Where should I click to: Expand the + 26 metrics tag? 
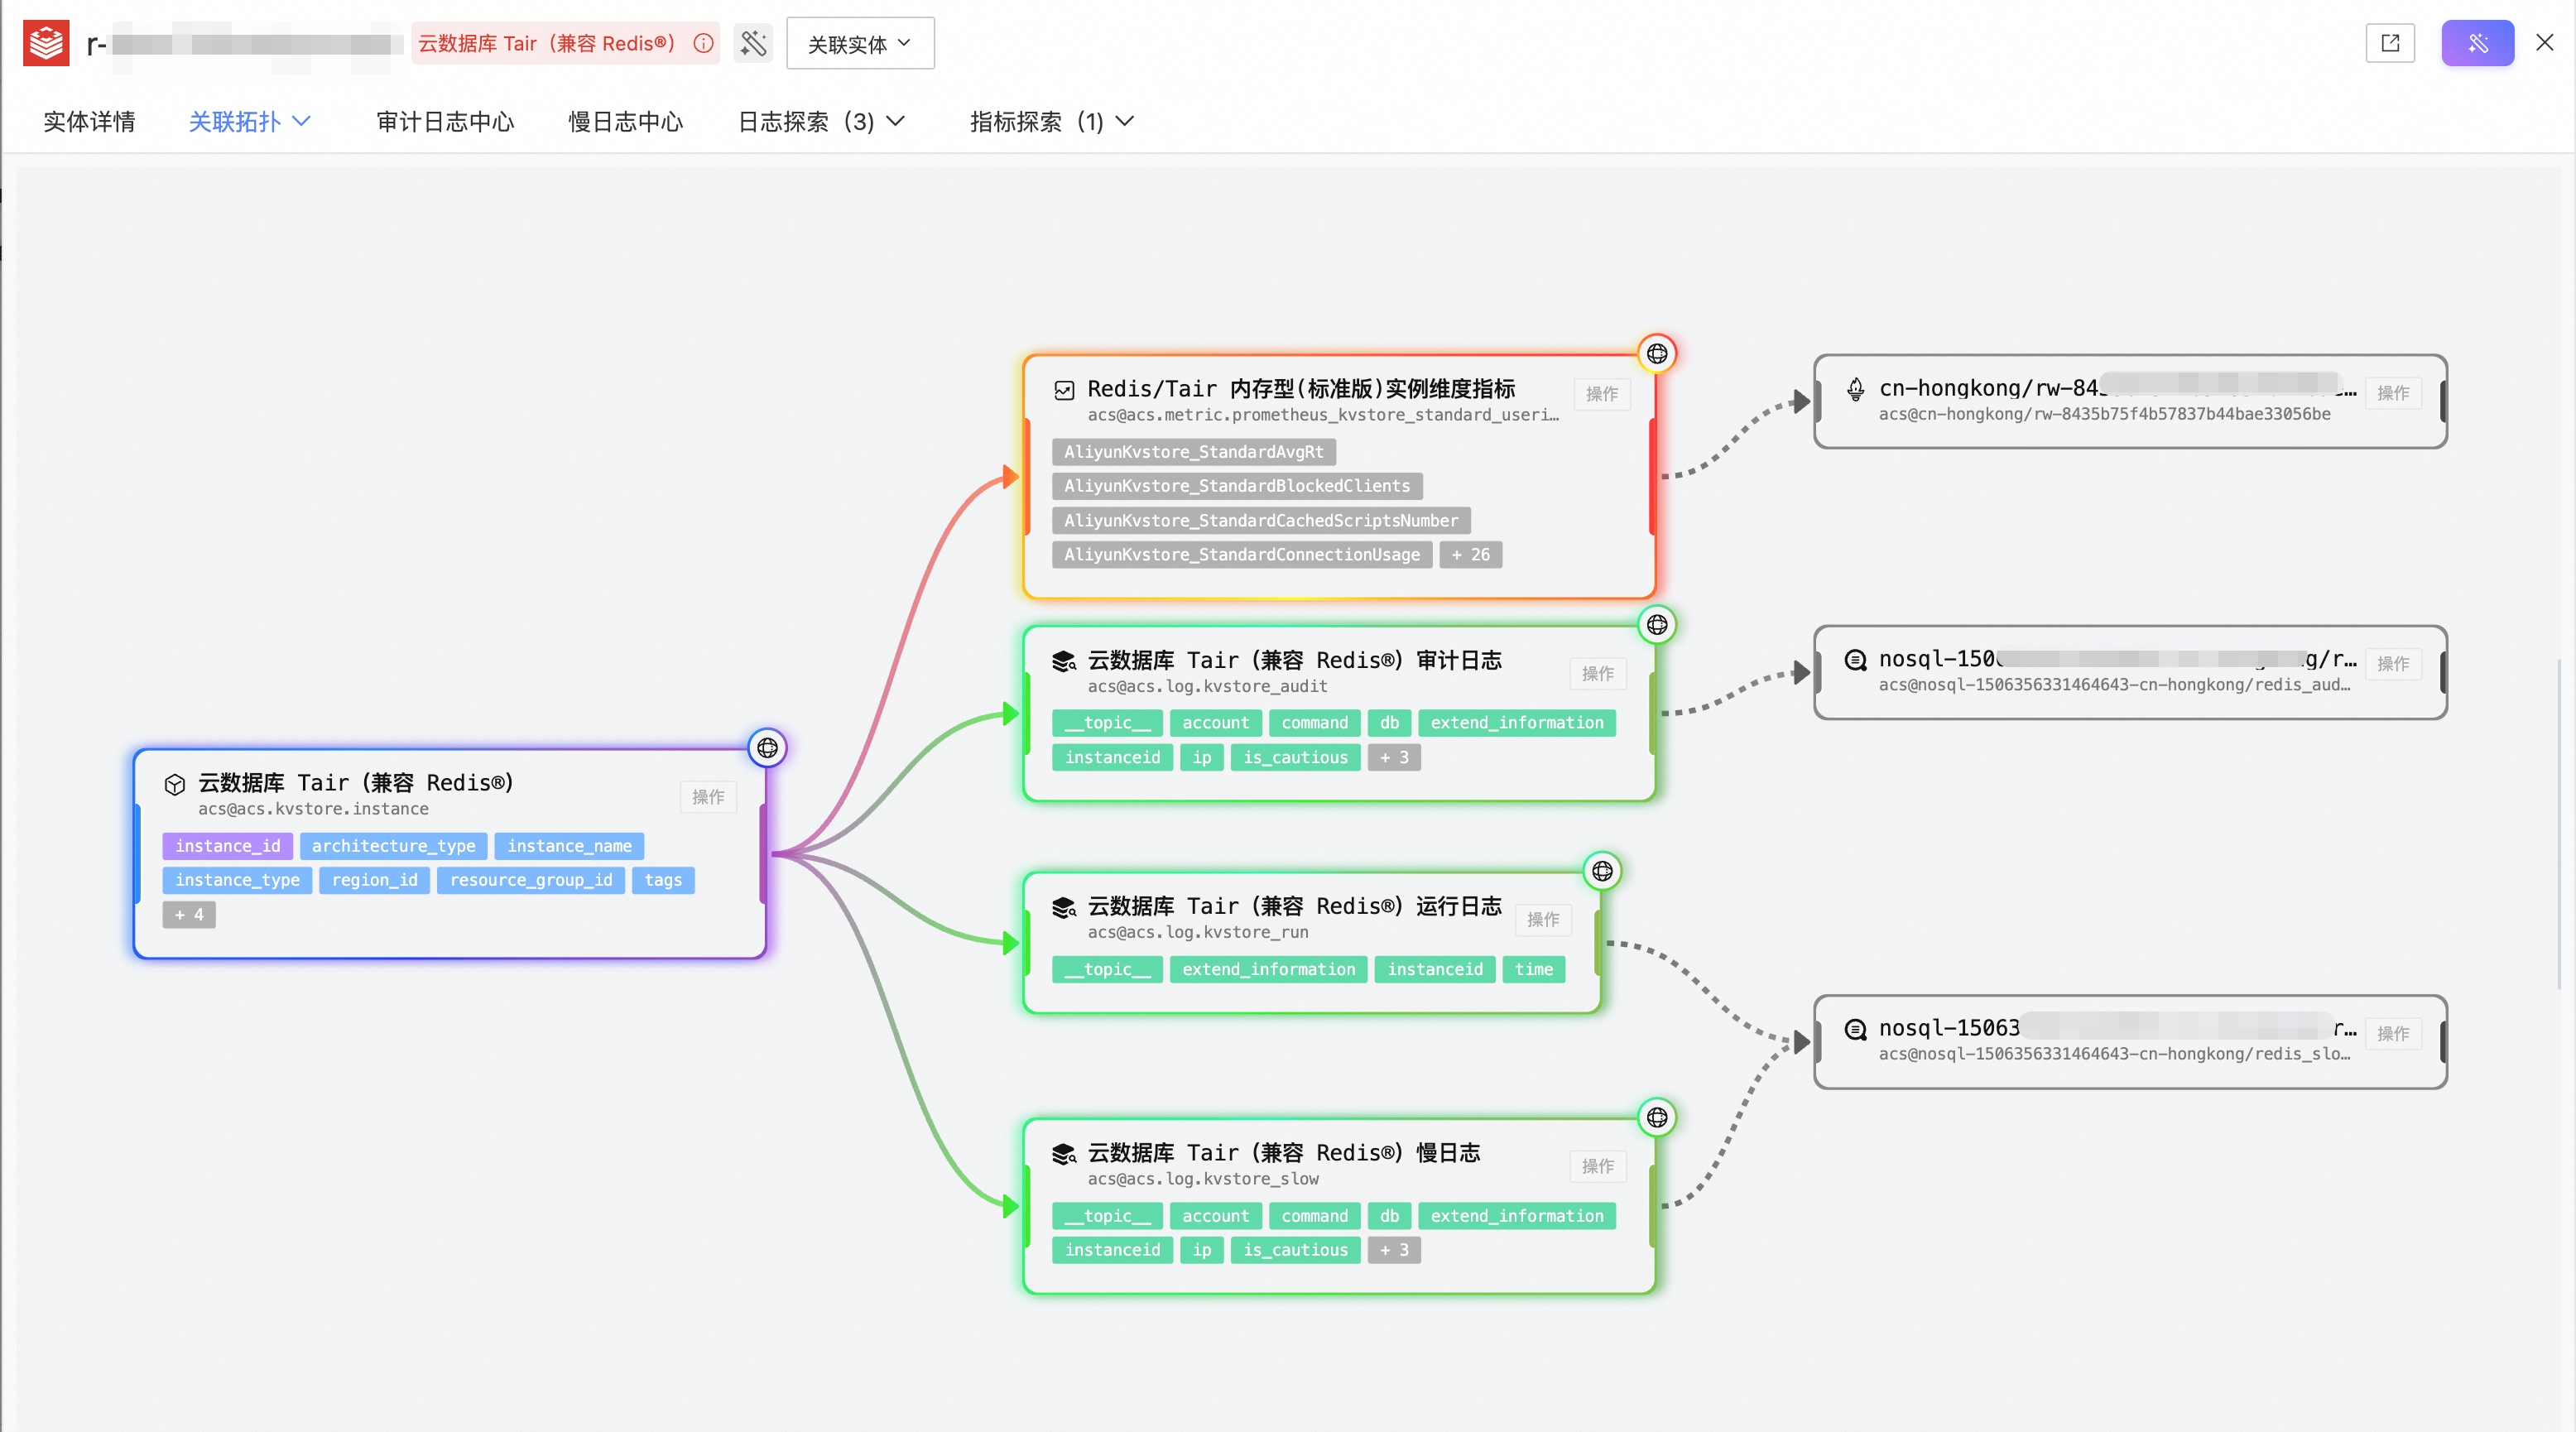coord(1470,555)
